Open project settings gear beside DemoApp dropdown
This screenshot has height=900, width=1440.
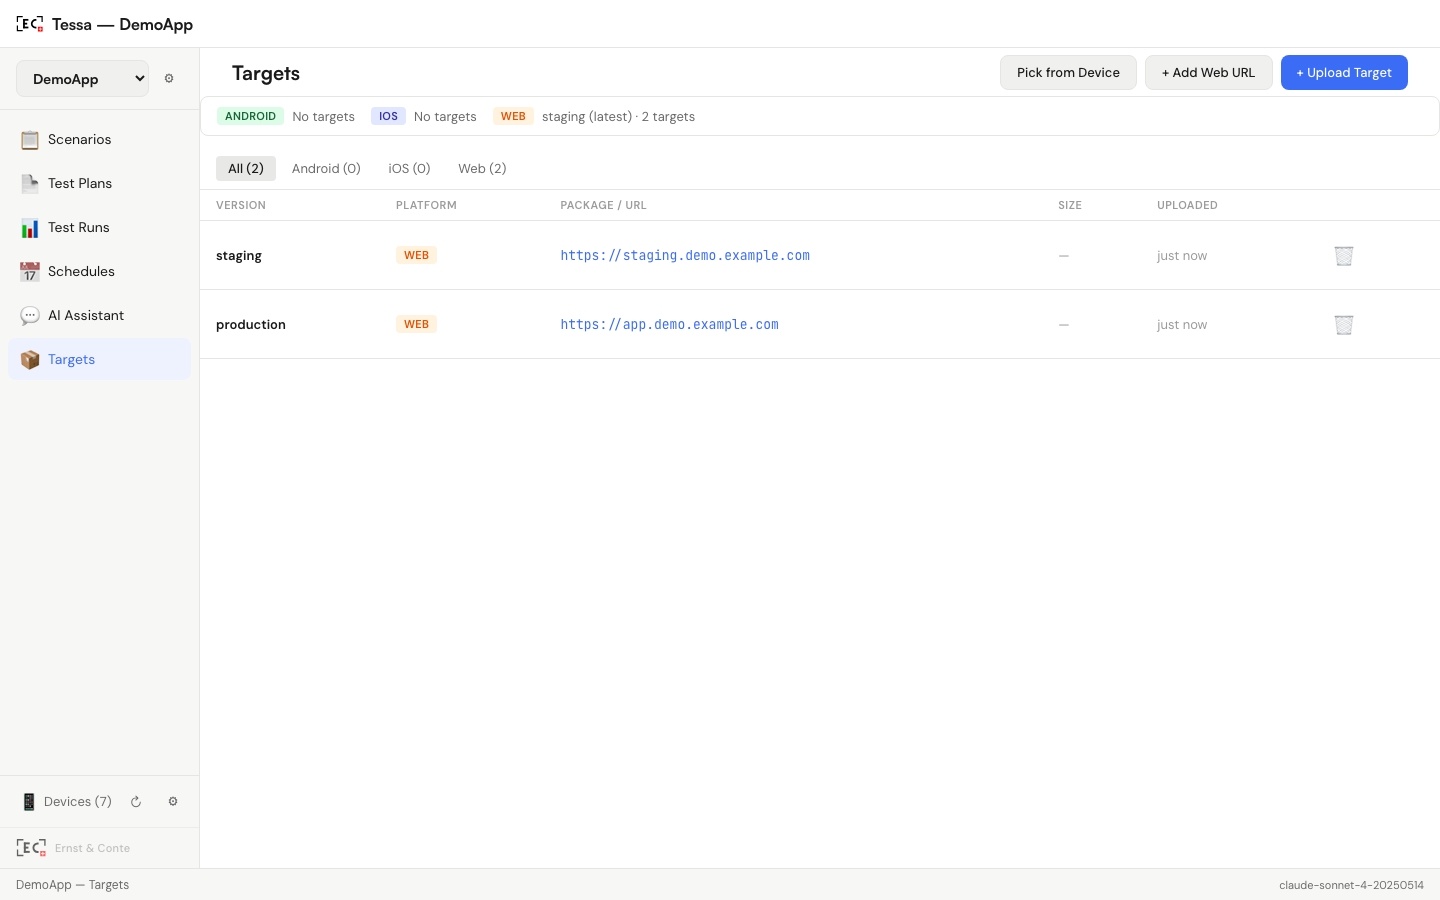coord(169,78)
